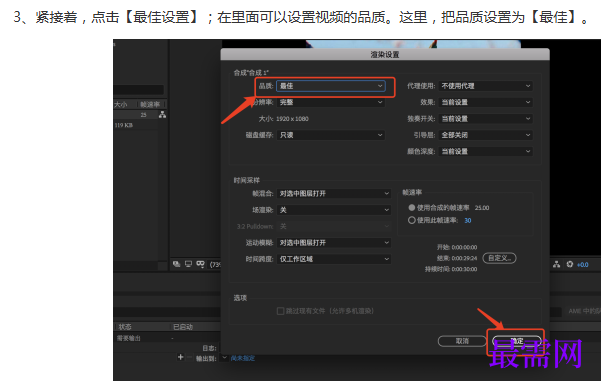
Task: Click the 取消 button
Action: [x=462, y=341]
